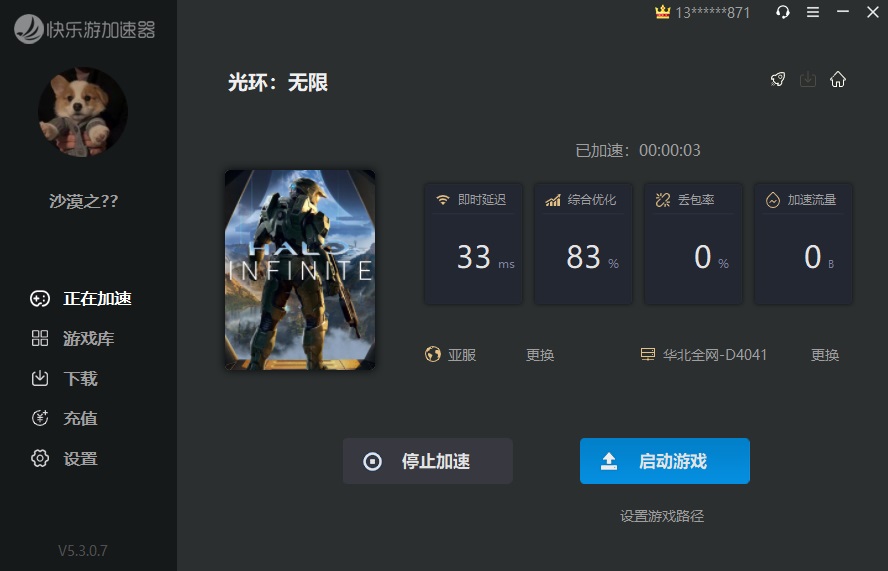Click the blue 启动游戏 launch game button

click(664, 461)
